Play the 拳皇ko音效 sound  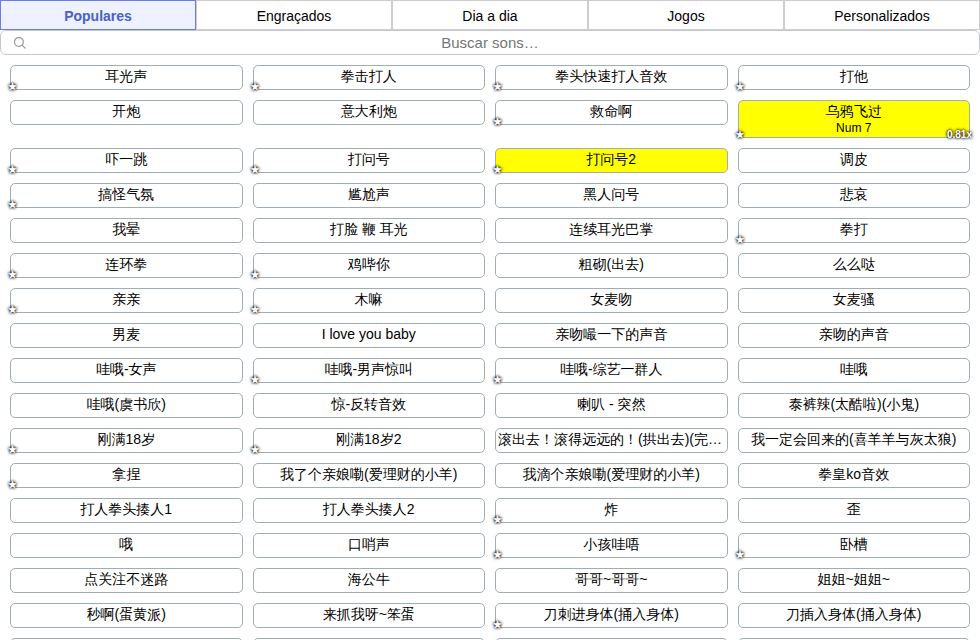tap(854, 475)
